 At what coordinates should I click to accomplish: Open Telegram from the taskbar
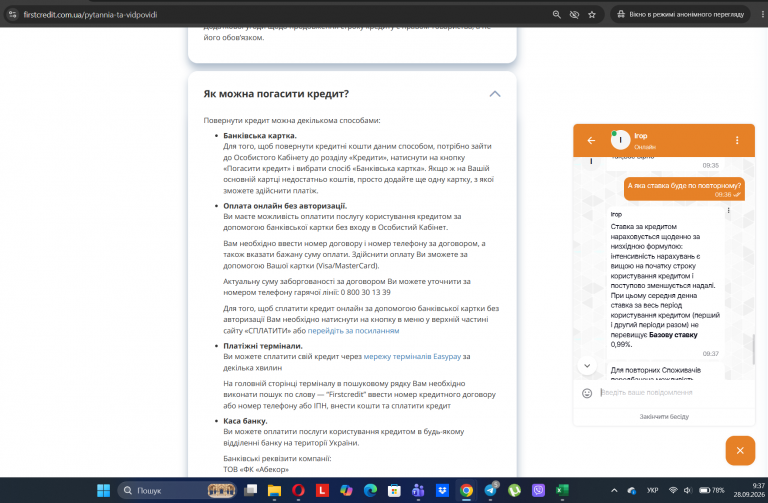490,490
